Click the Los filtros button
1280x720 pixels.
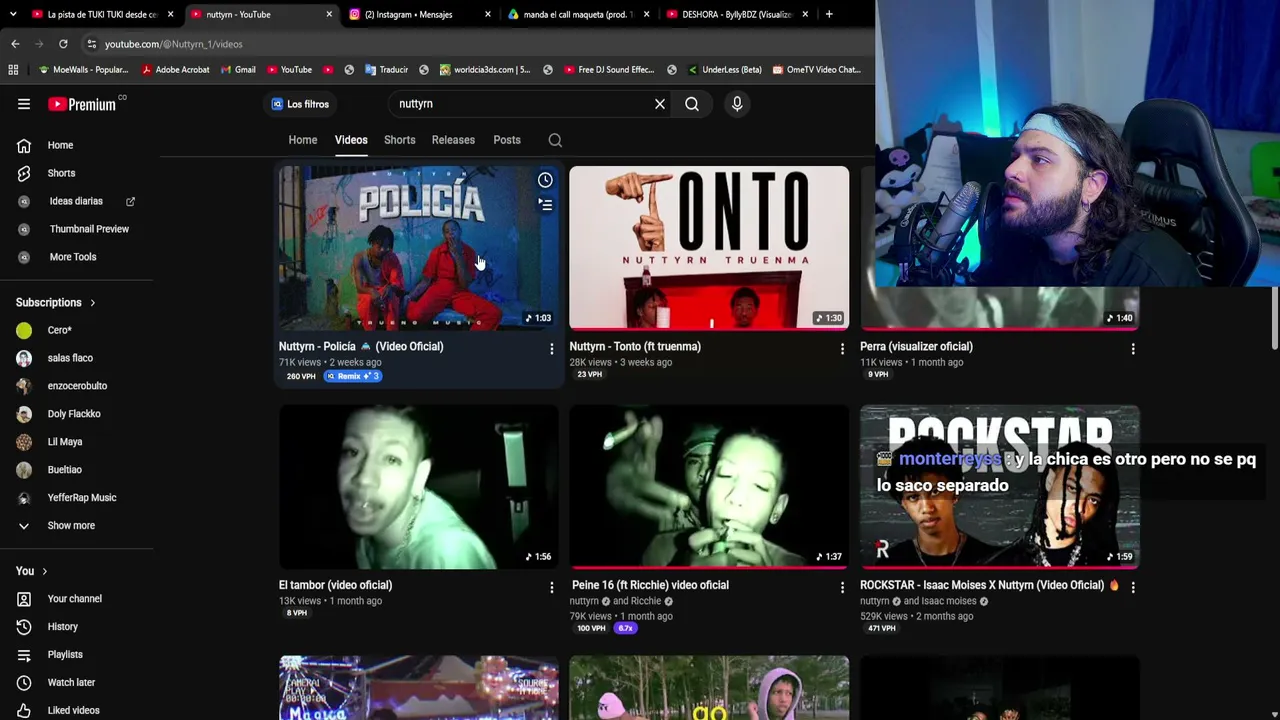click(300, 104)
